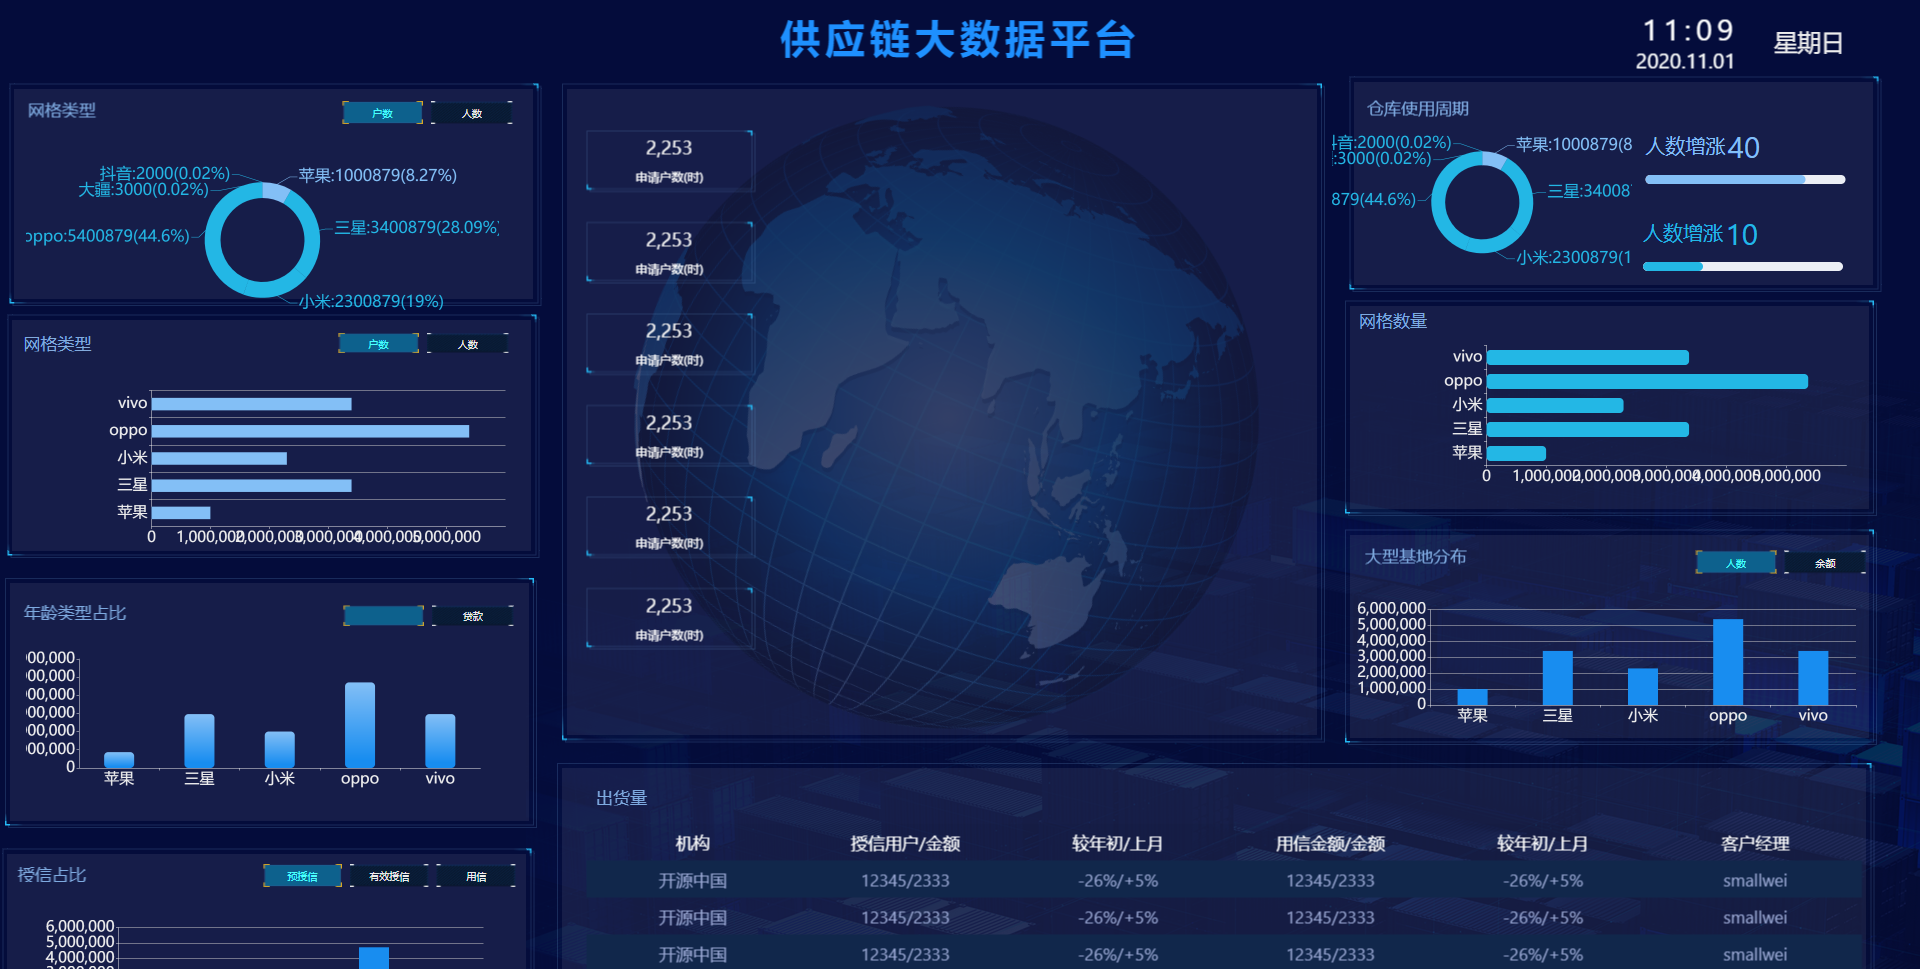
Task: Switch 授信占比 to 有效授信
Action: 389,876
